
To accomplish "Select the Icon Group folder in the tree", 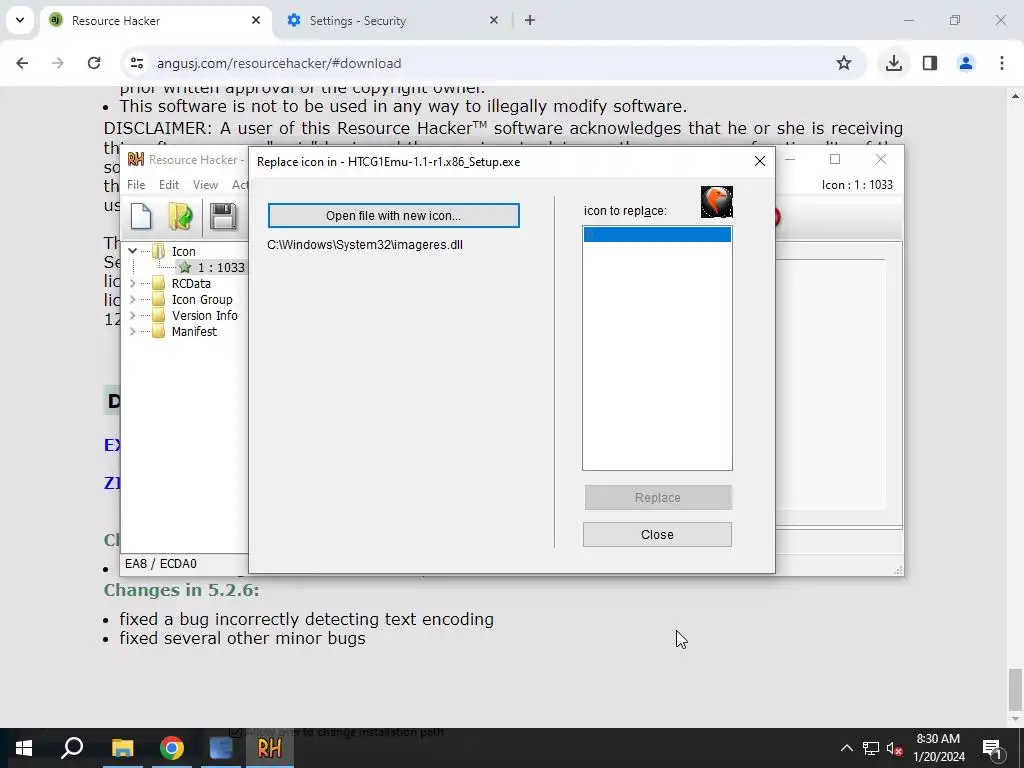I will coord(202,300).
